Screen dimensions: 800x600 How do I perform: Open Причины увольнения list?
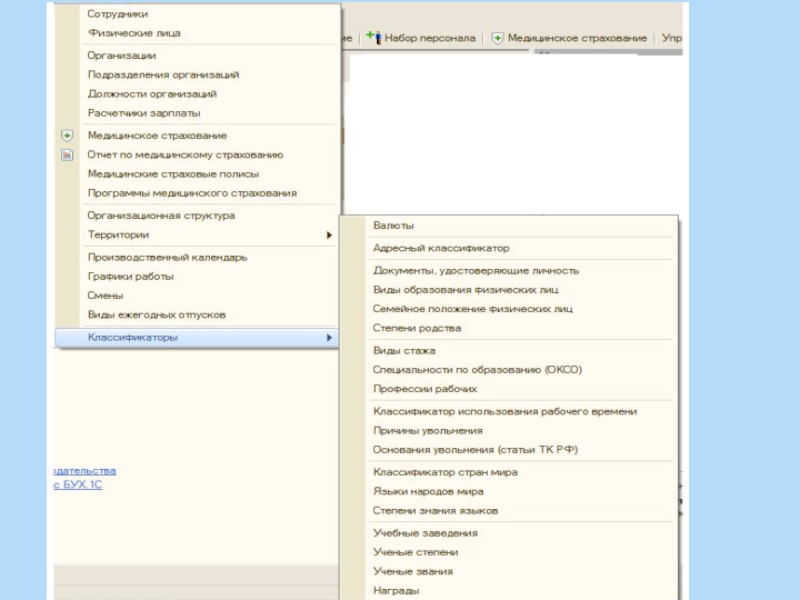[x=427, y=431]
